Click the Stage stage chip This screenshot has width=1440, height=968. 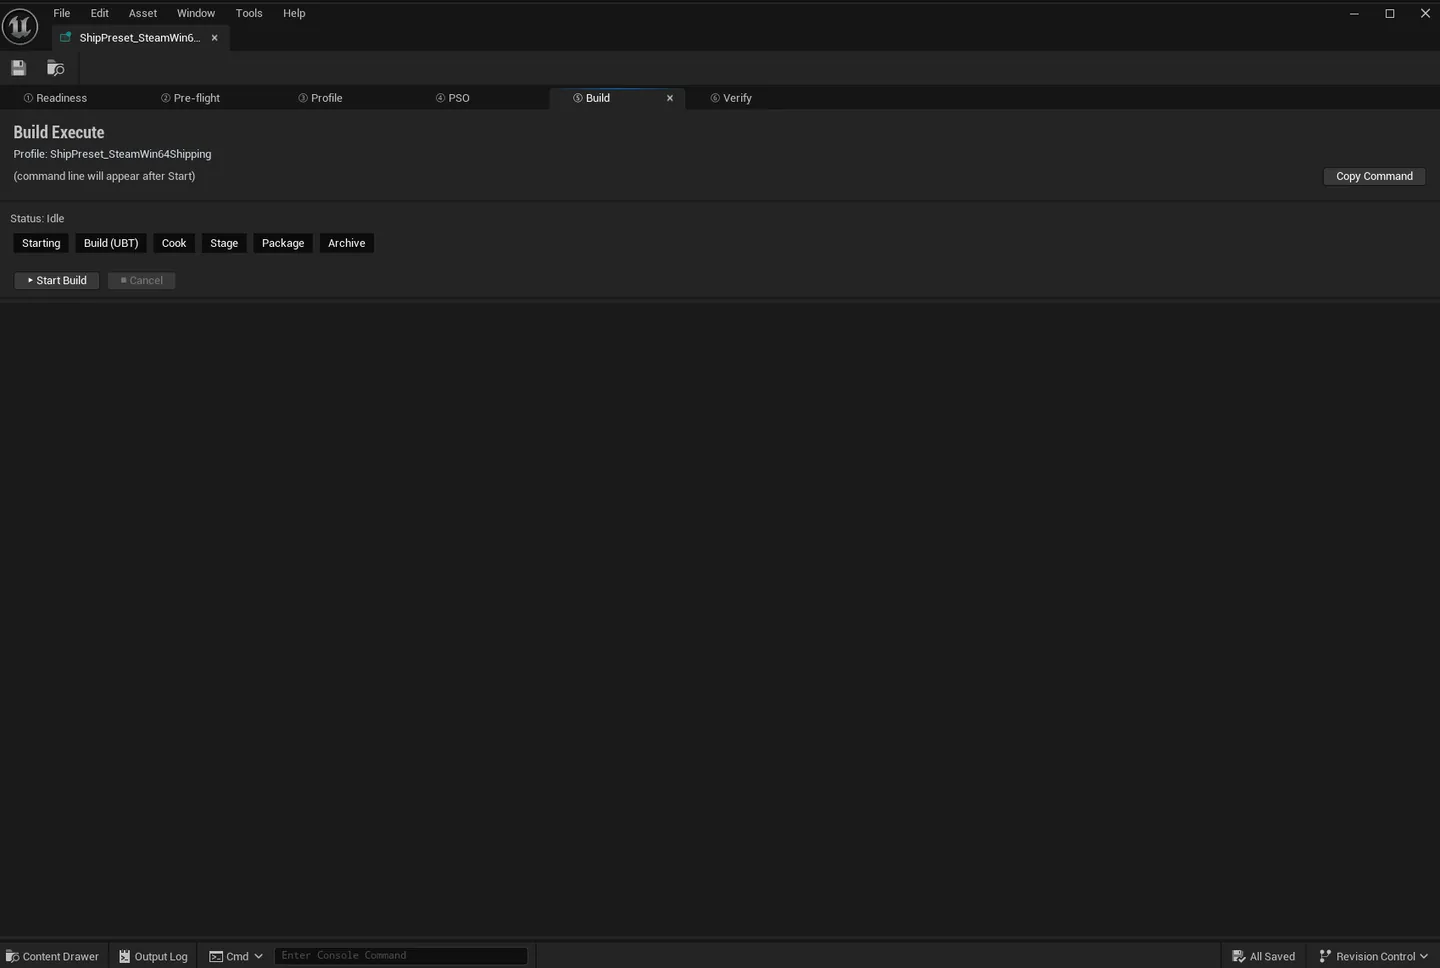[224, 243]
